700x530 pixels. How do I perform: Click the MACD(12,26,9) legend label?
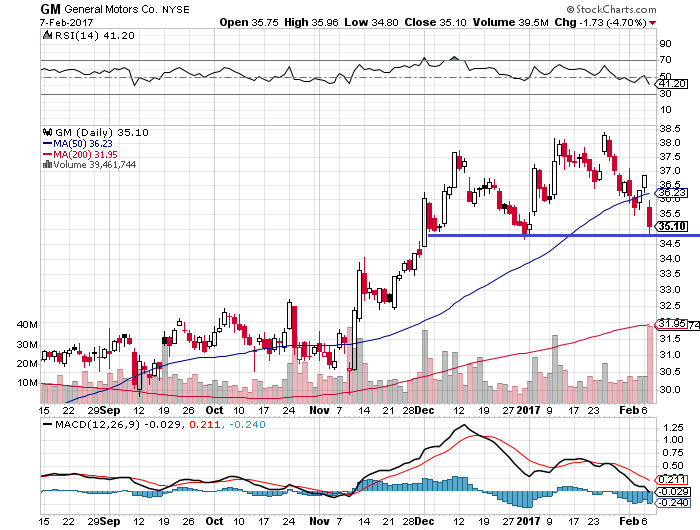pos(98,425)
